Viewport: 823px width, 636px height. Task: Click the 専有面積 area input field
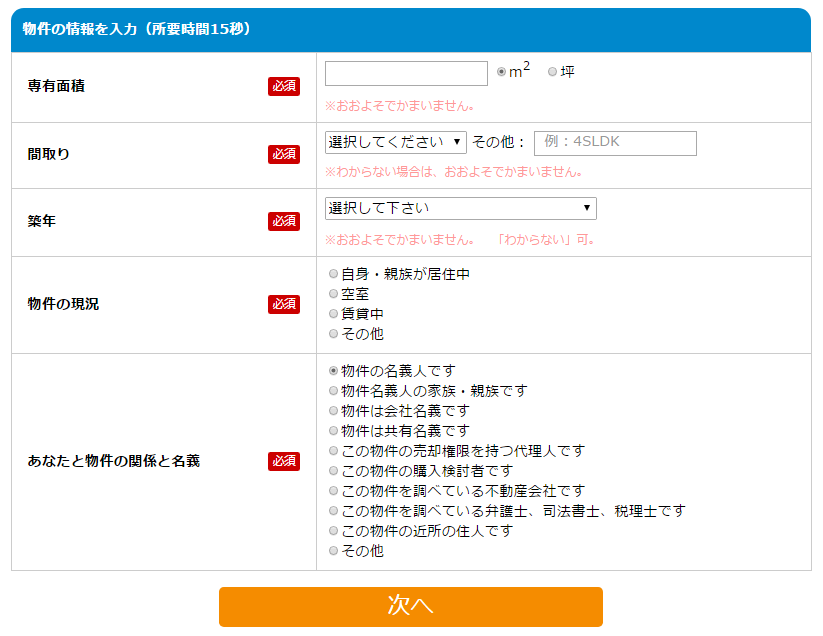click(406, 74)
